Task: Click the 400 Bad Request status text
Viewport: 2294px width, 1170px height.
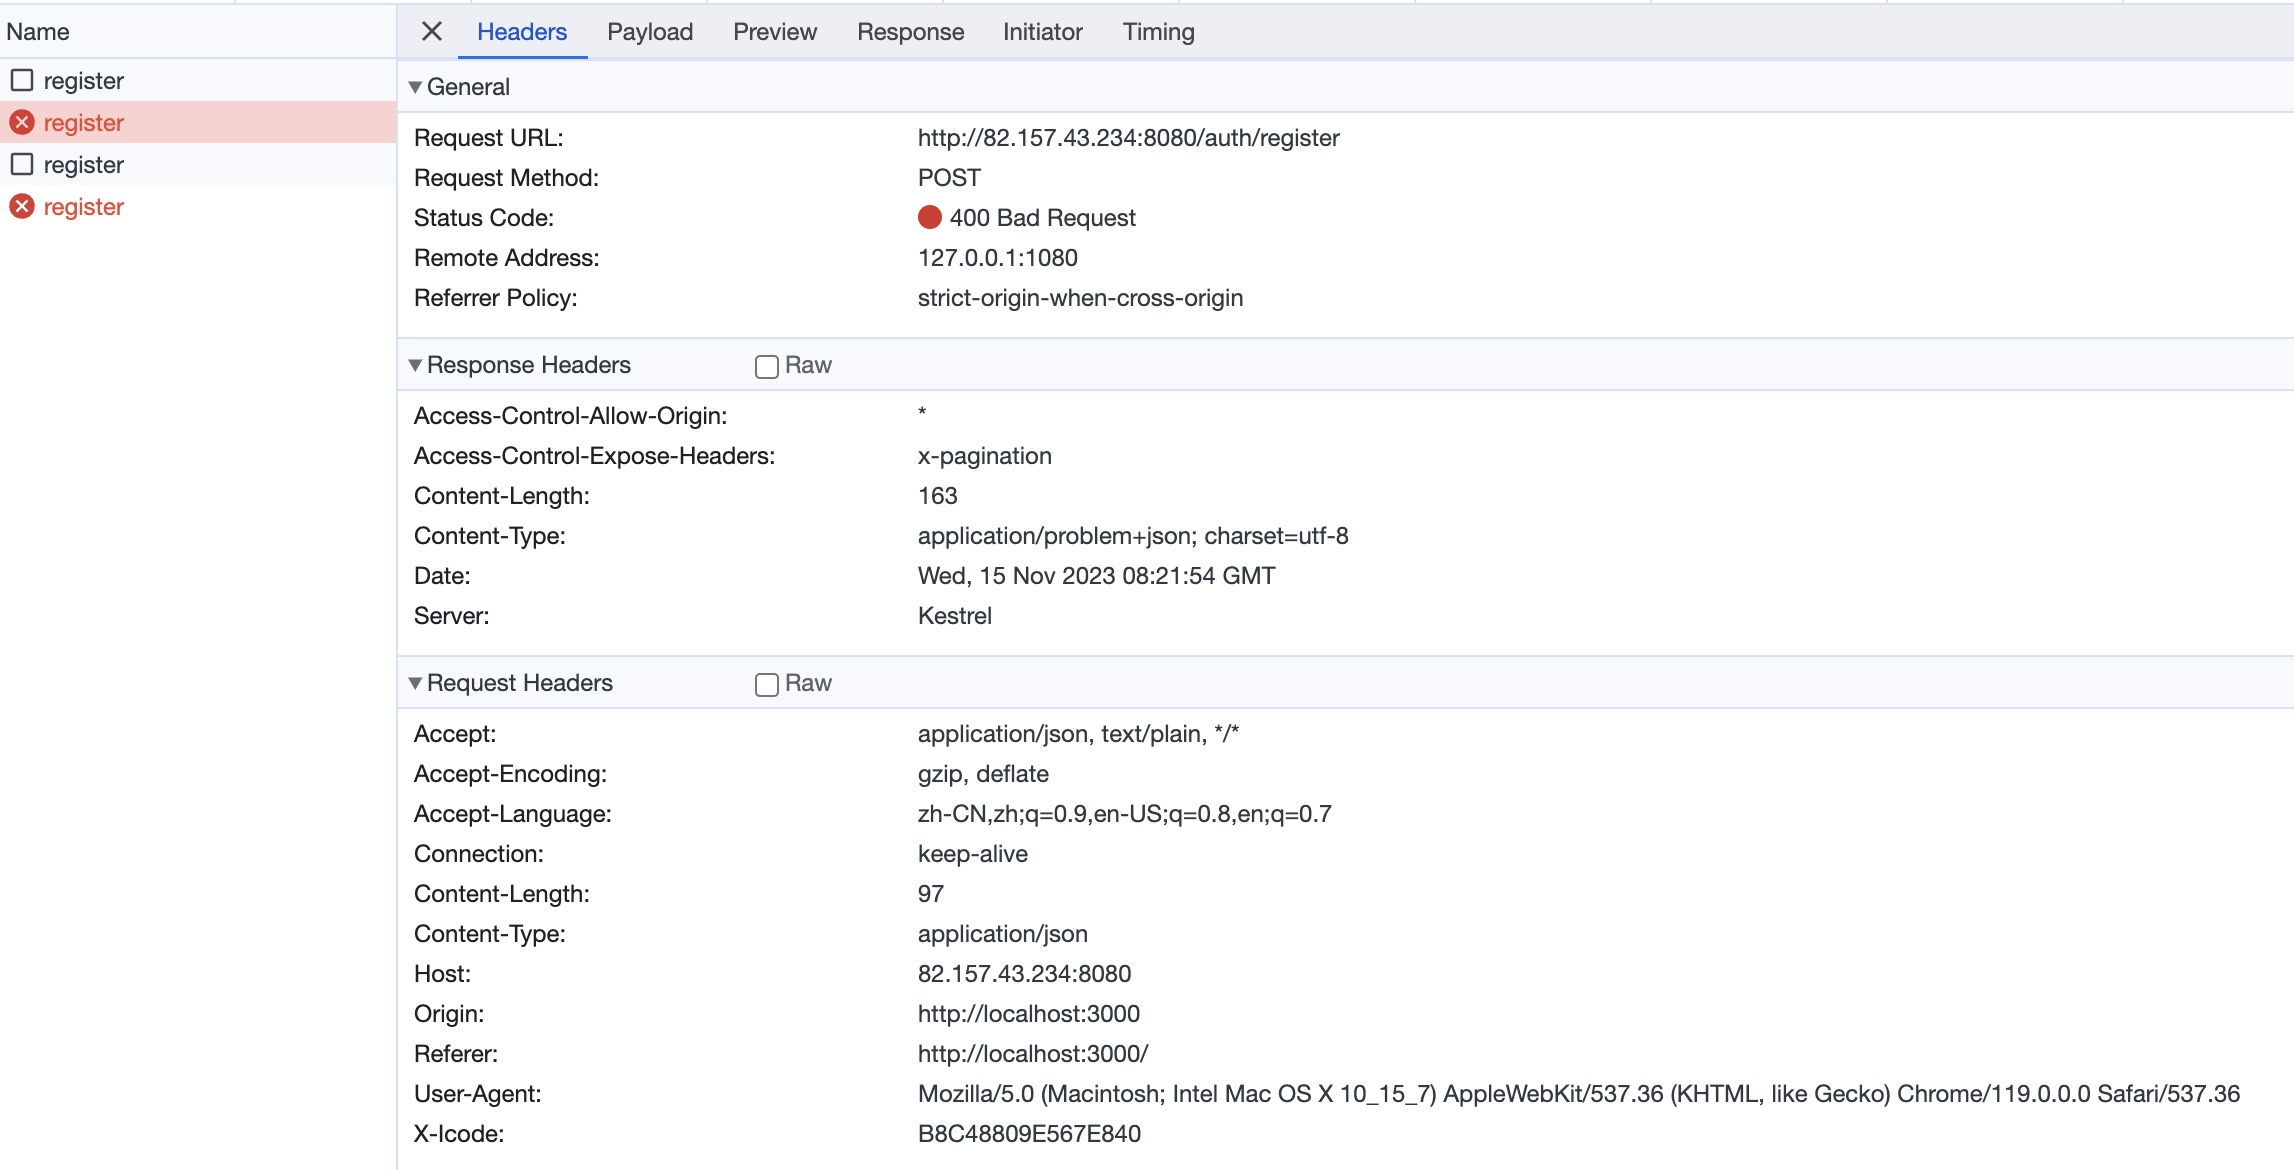Action: [x=1043, y=218]
